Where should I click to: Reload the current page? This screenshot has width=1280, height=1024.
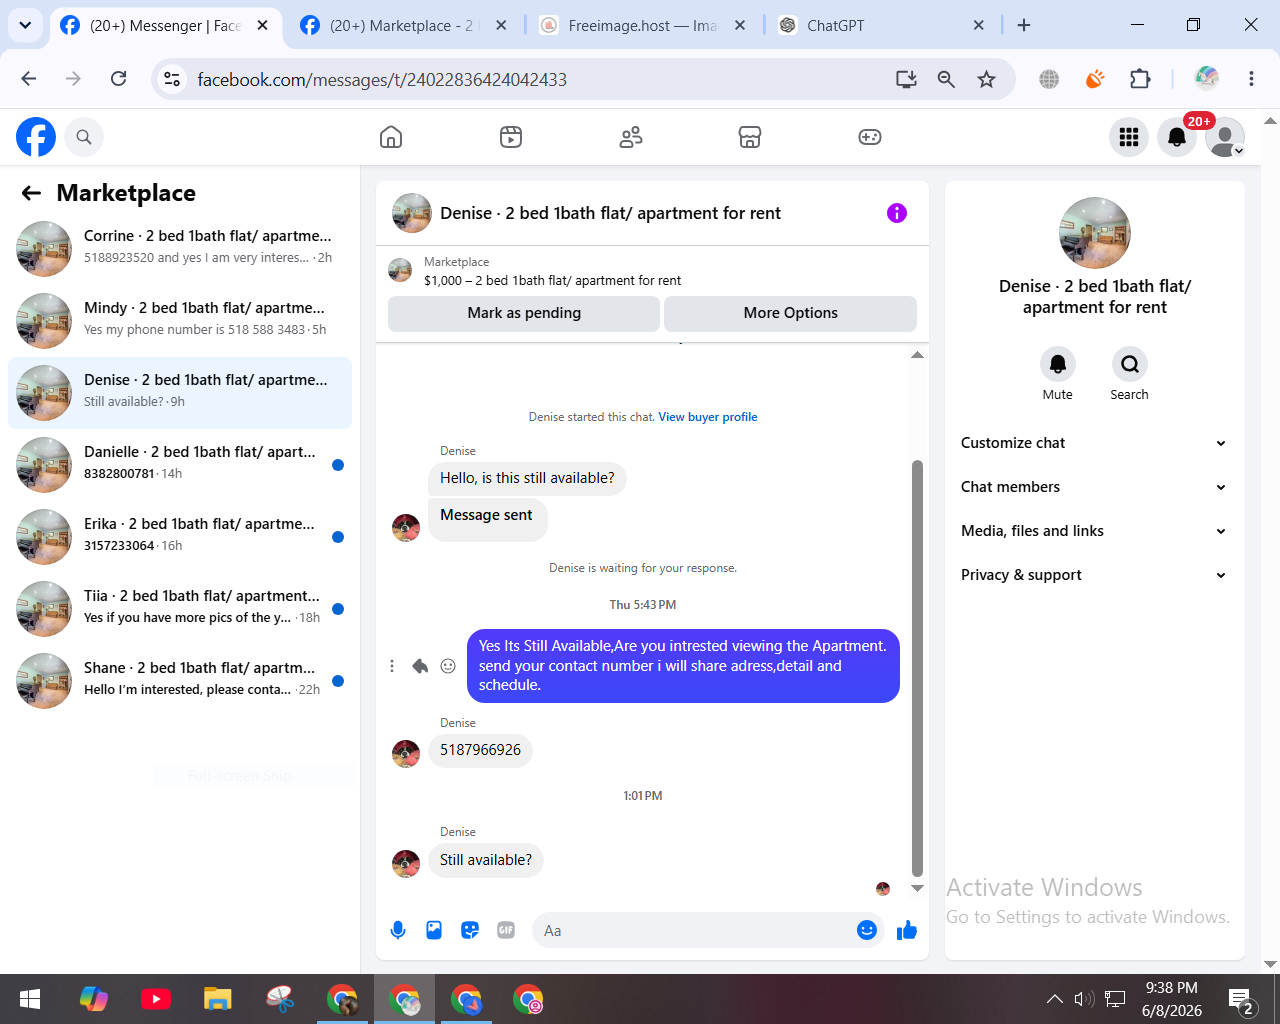coord(118,79)
